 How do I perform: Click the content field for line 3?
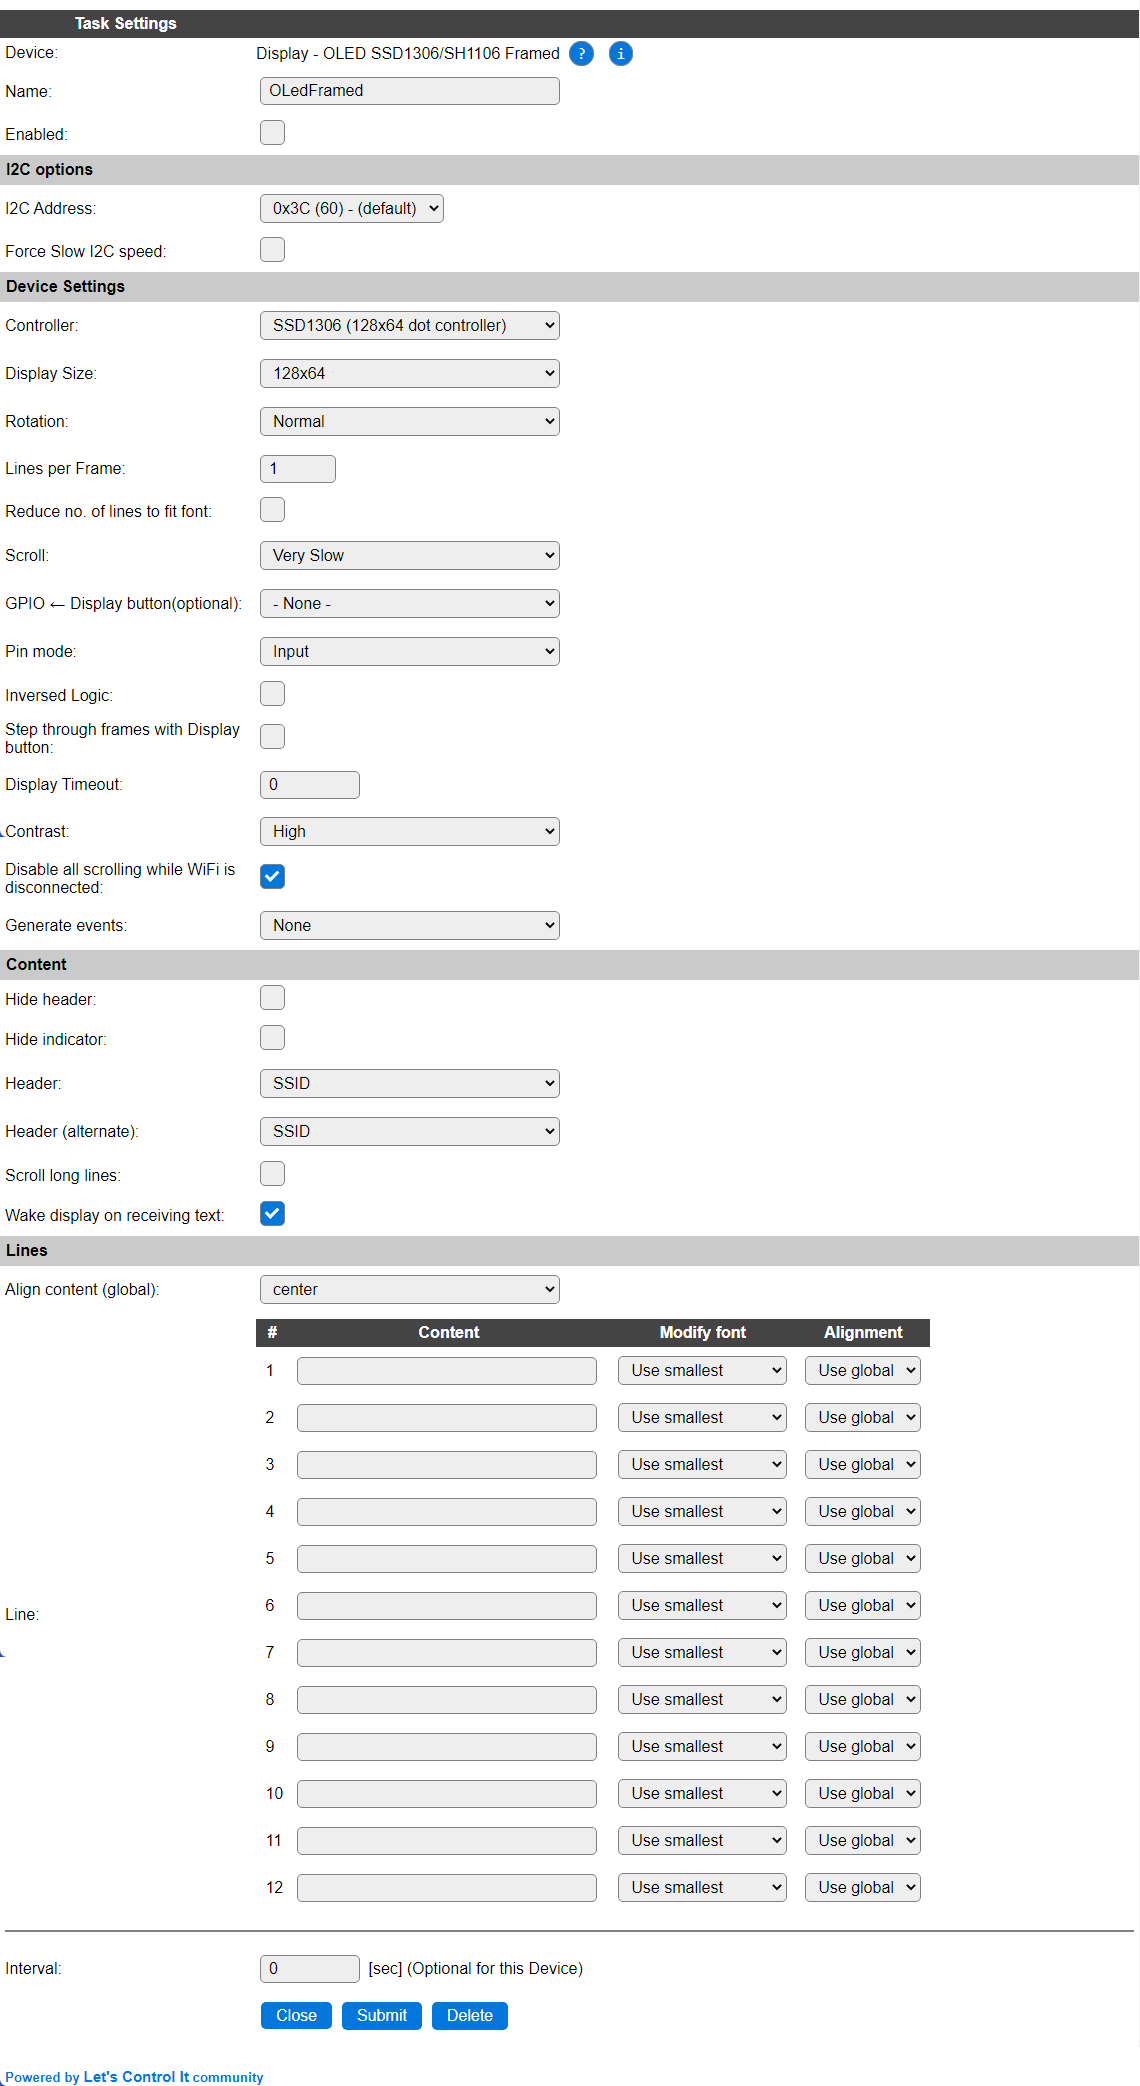click(x=447, y=1464)
